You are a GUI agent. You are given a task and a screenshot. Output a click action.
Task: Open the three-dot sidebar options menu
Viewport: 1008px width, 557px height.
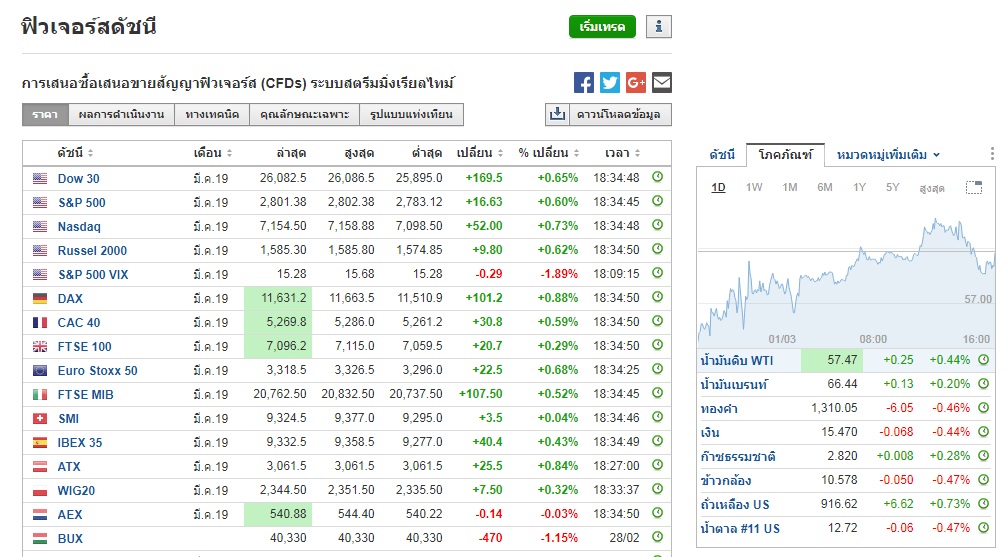(x=993, y=154)
